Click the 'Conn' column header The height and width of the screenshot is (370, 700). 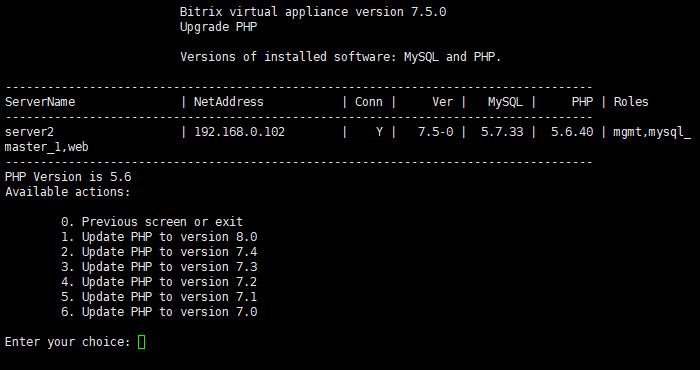(369, 102)
